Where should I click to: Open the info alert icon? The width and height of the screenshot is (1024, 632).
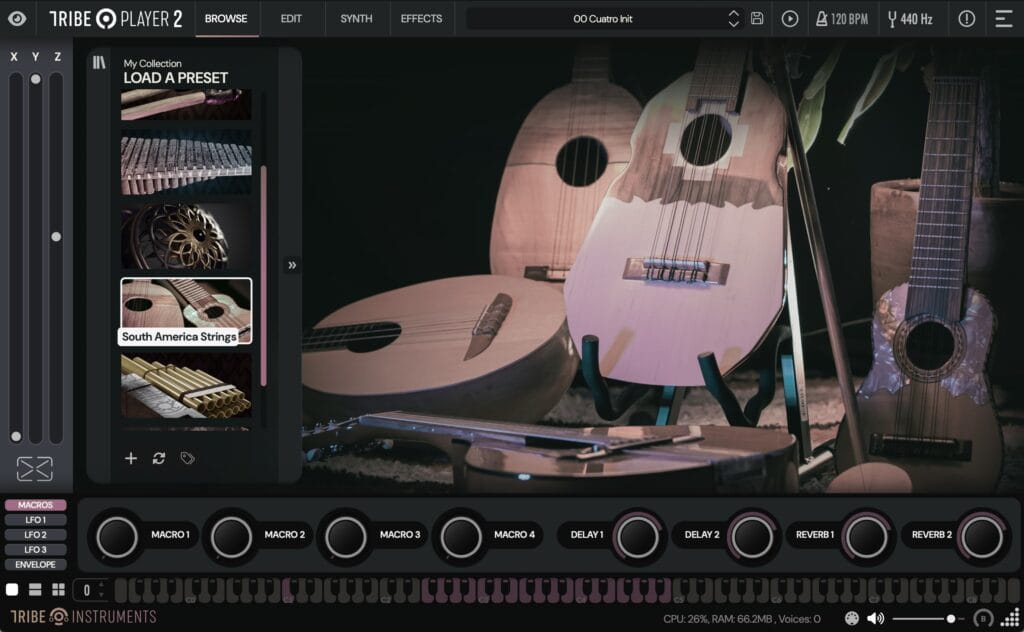[x=967, y=19]
